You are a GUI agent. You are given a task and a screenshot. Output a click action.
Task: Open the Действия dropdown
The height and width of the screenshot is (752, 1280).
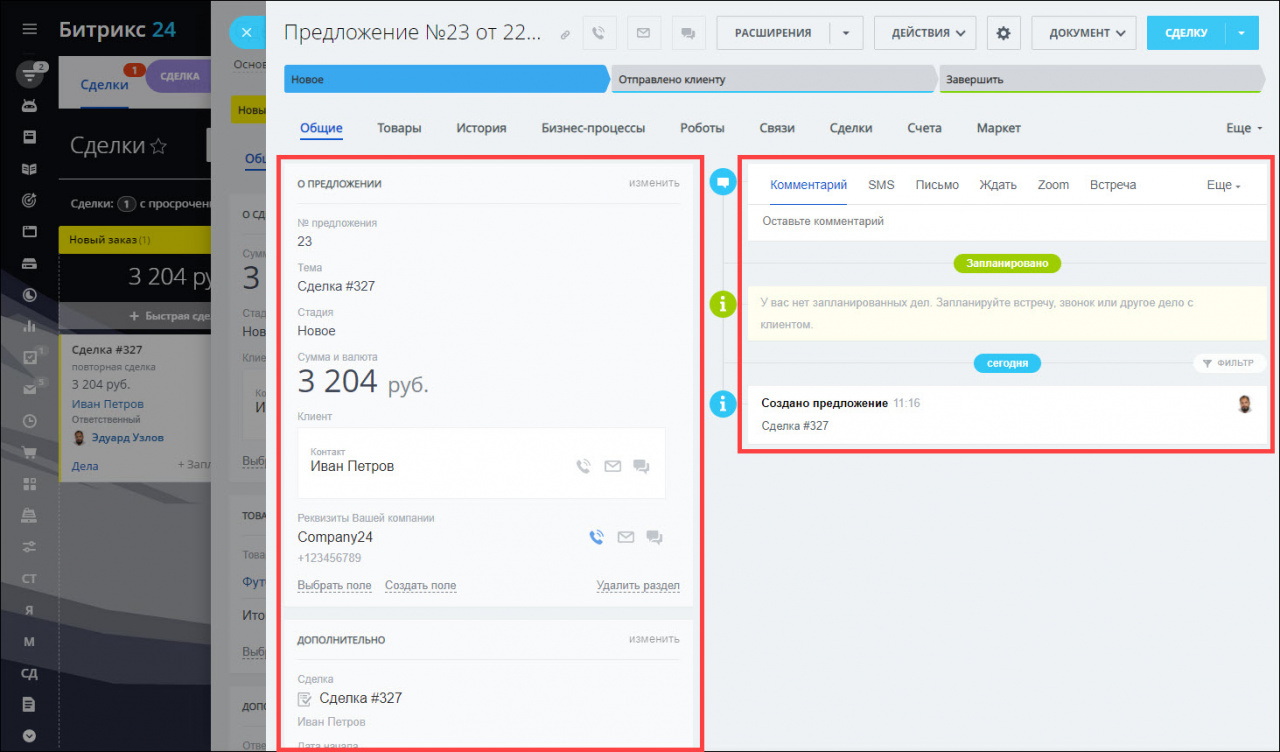coord(926,33)
